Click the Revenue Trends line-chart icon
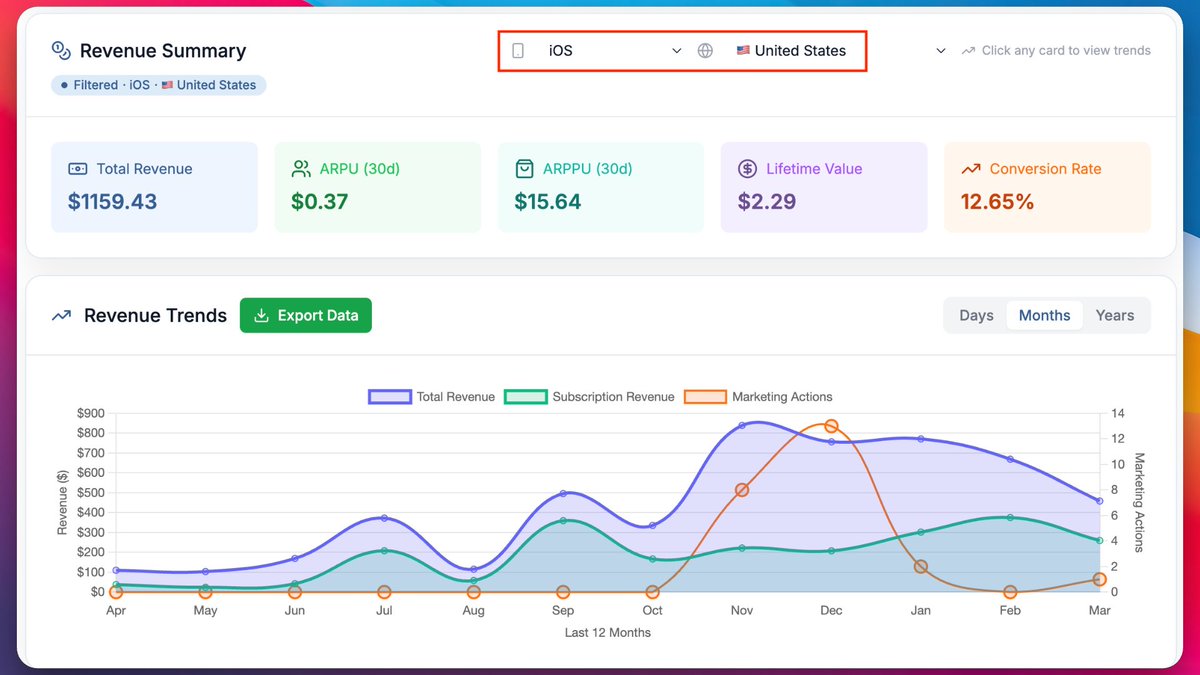Viewport: 1200px width, 675px height. tap(61, 315)
